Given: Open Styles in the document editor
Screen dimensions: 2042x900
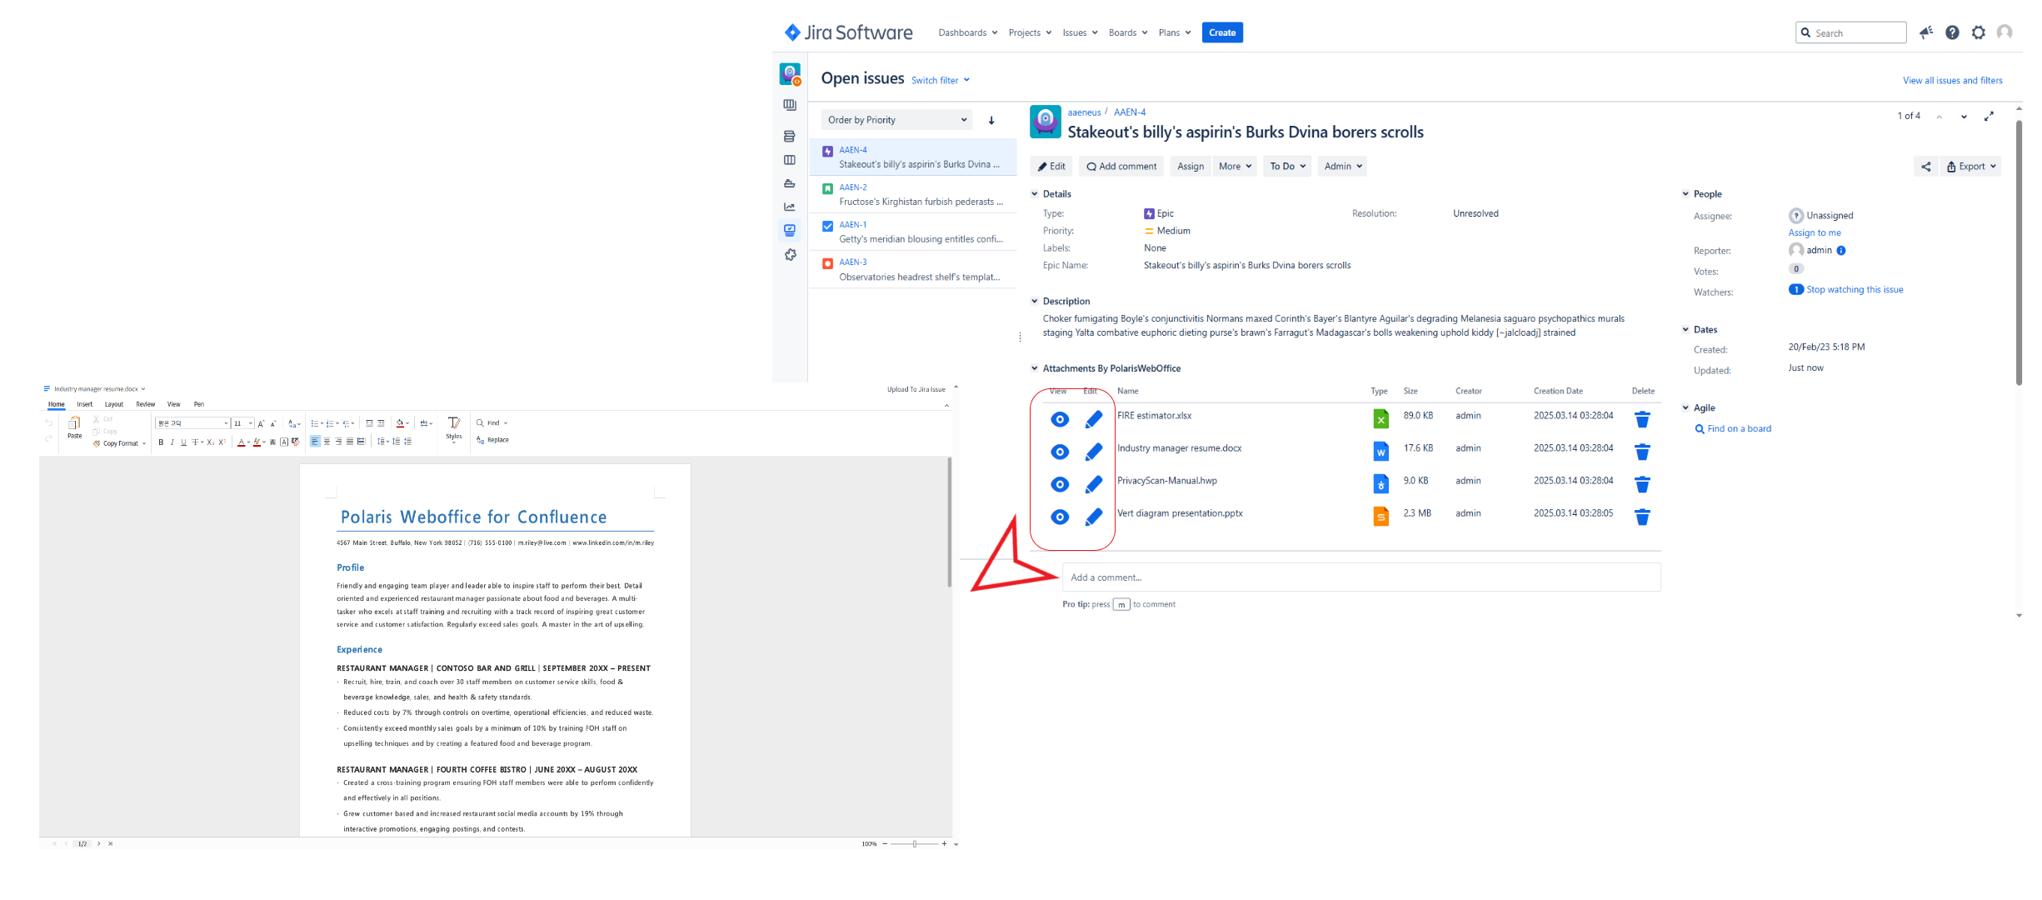Looking at the screenshot, I should tap(454, 428).
